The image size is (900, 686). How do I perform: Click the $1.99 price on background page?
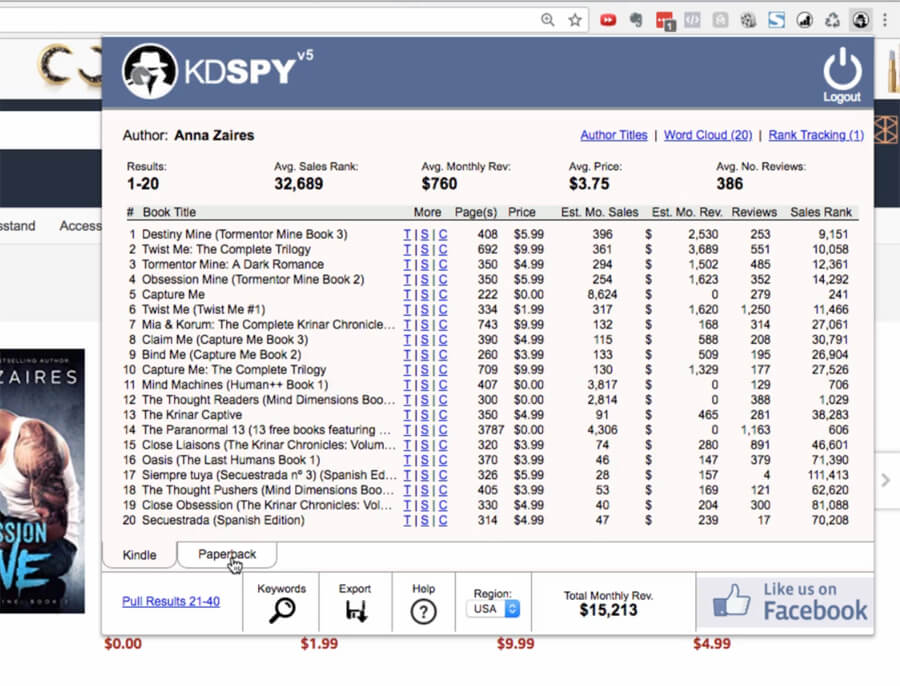click(x=319, y=644)
